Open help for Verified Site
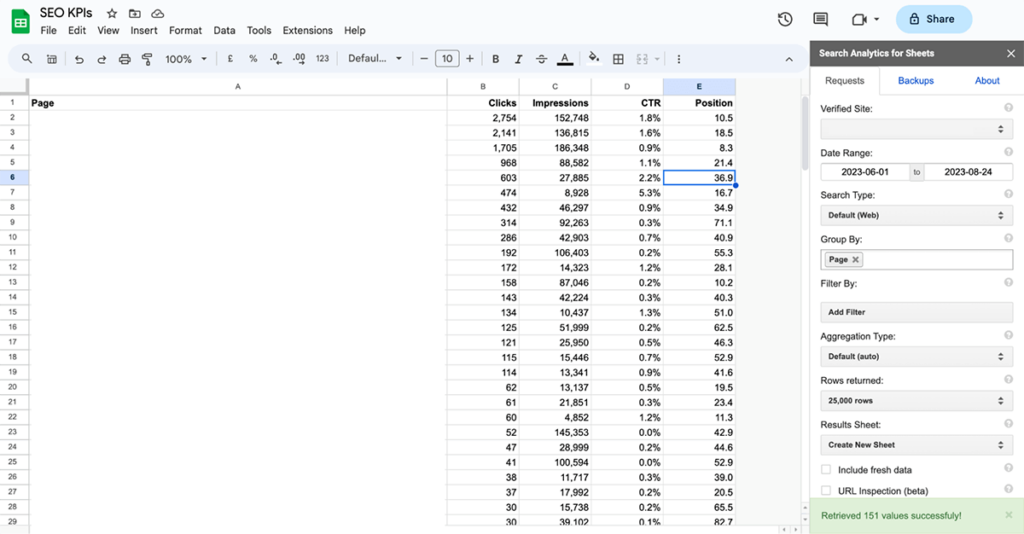Viewport: 1024px width, 534px height. coord(1008,108)
